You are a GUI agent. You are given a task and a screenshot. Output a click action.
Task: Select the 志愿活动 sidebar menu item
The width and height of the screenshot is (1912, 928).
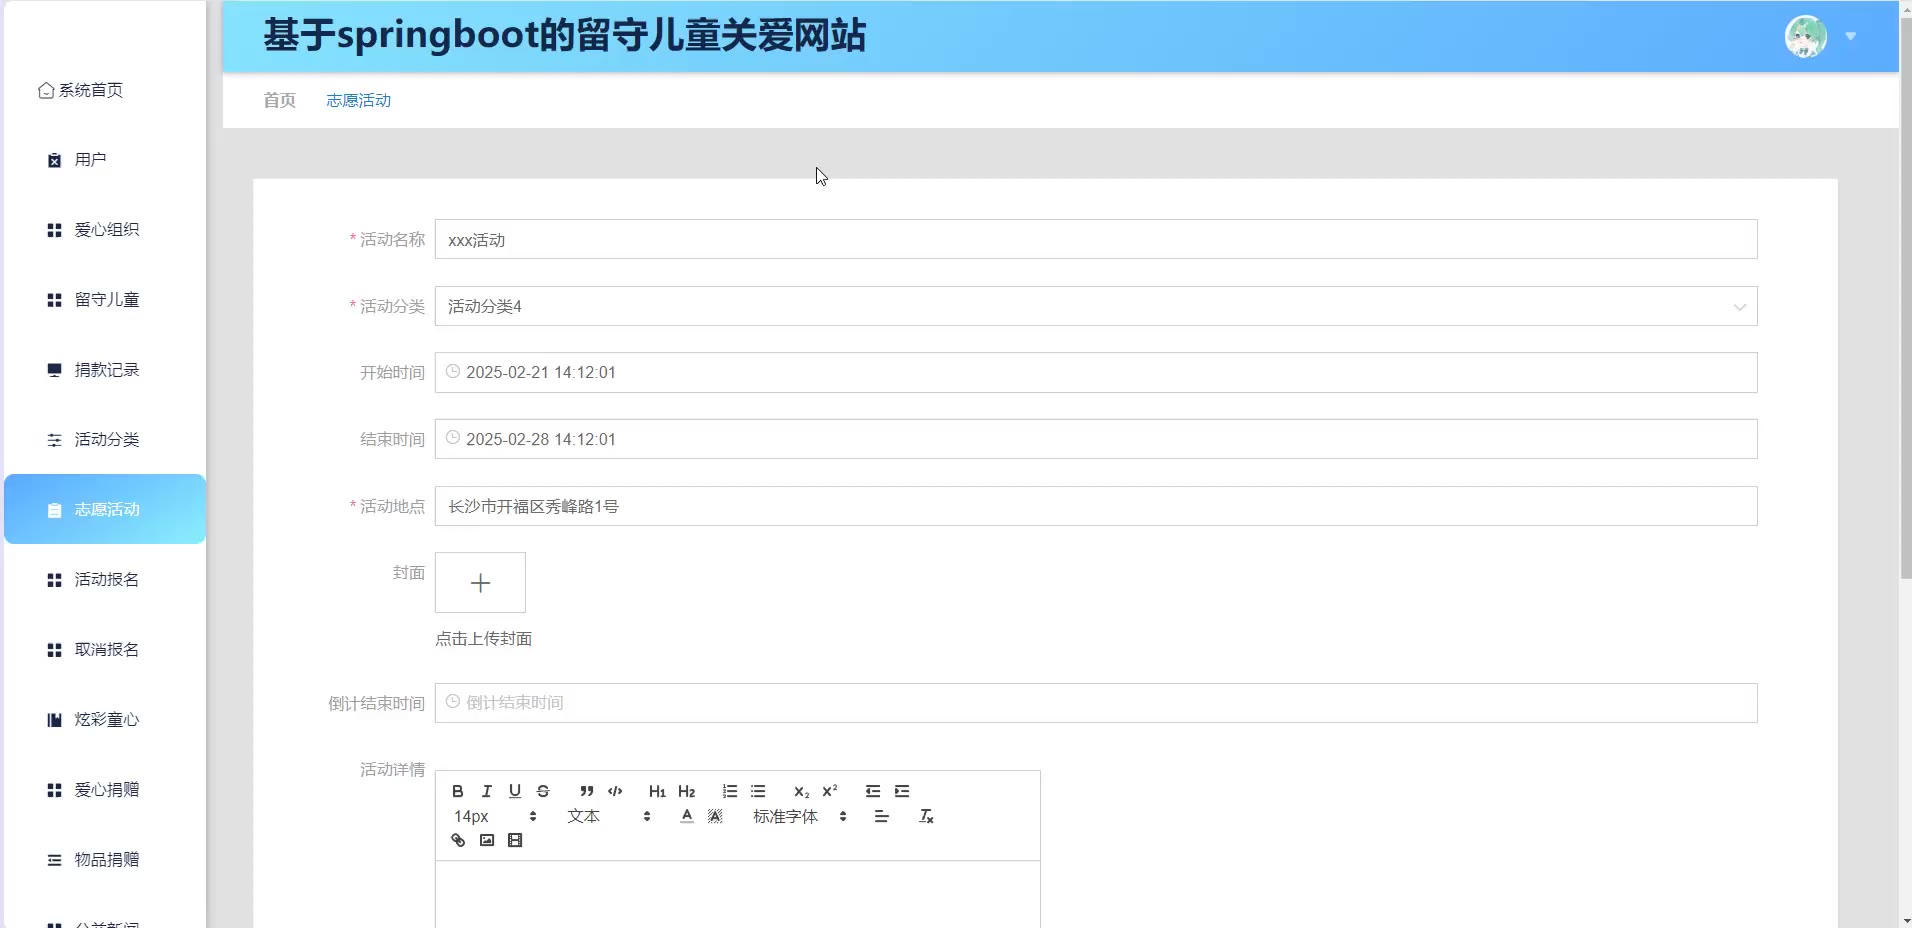coord(105,509)
